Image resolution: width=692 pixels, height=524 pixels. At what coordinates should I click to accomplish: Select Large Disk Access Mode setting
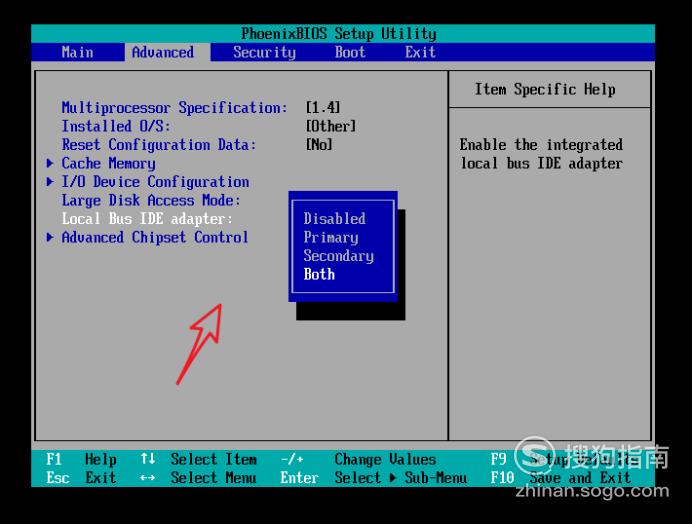(x=151, y=200)
